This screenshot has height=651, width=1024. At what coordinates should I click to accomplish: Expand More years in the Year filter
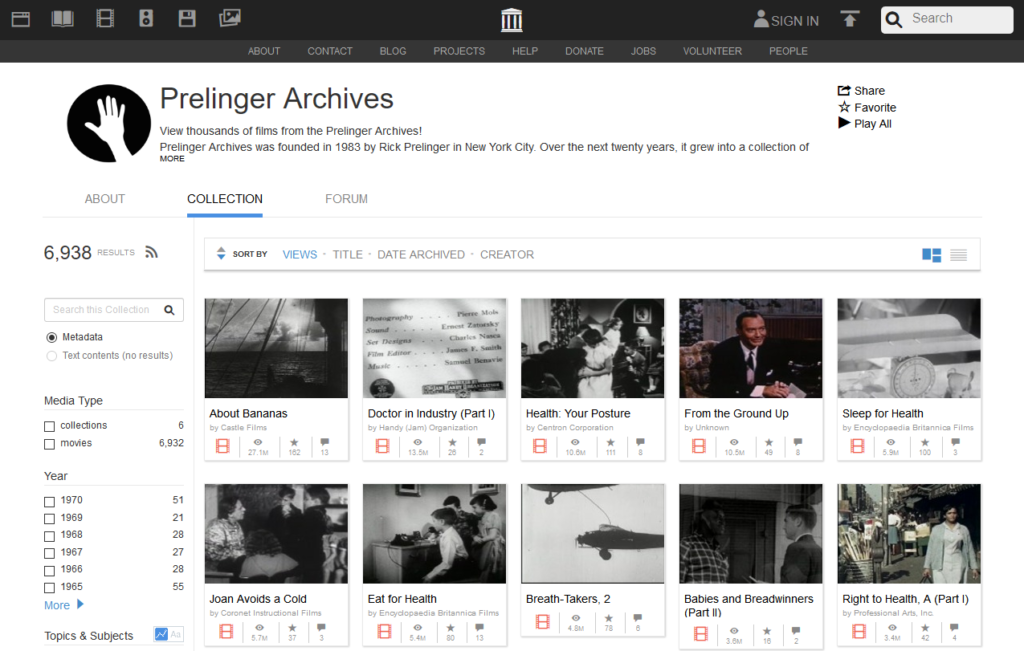[x=64, y=605]
